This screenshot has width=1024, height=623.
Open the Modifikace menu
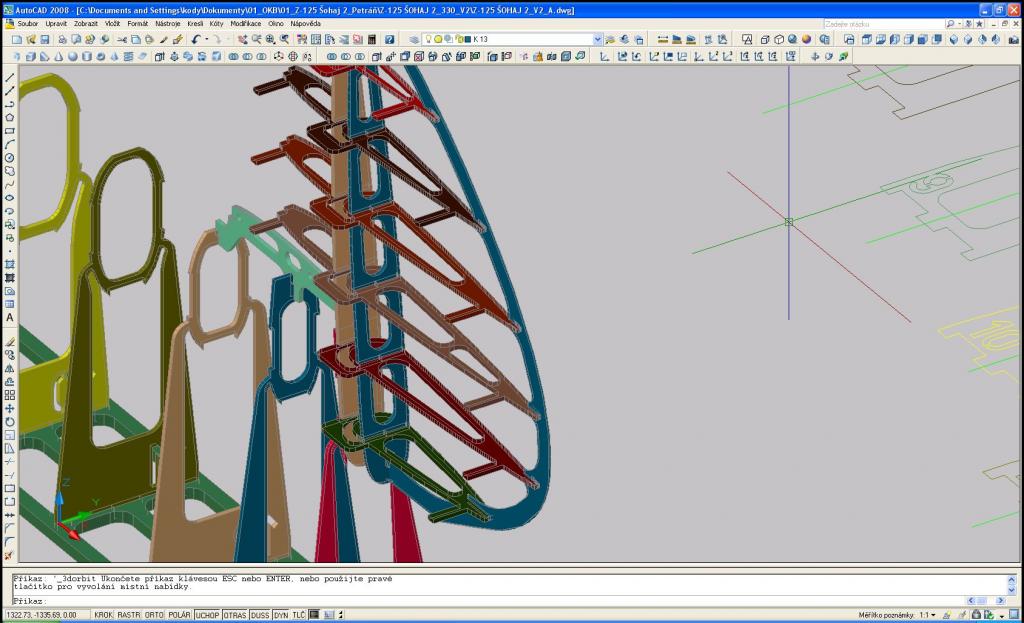[x=245, y=23]
